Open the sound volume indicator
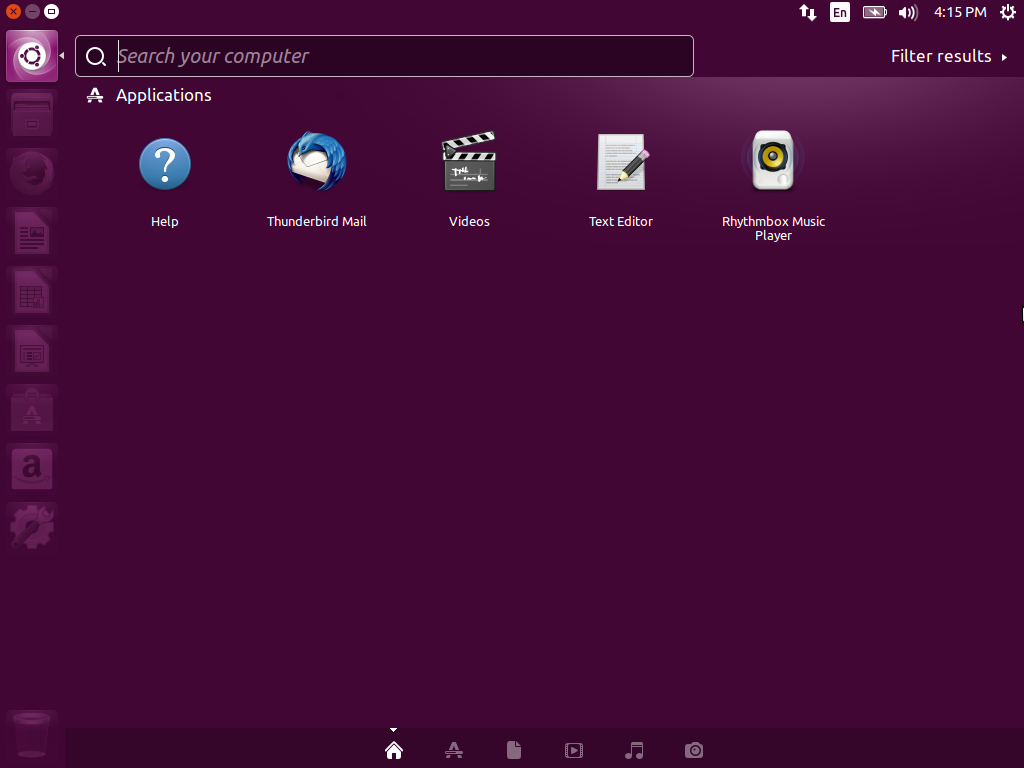 (908, 12)
